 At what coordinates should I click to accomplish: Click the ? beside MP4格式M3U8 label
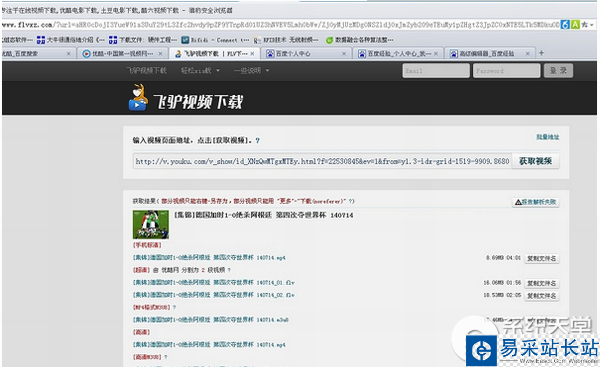pyautogui.click(x=174, y=307)
